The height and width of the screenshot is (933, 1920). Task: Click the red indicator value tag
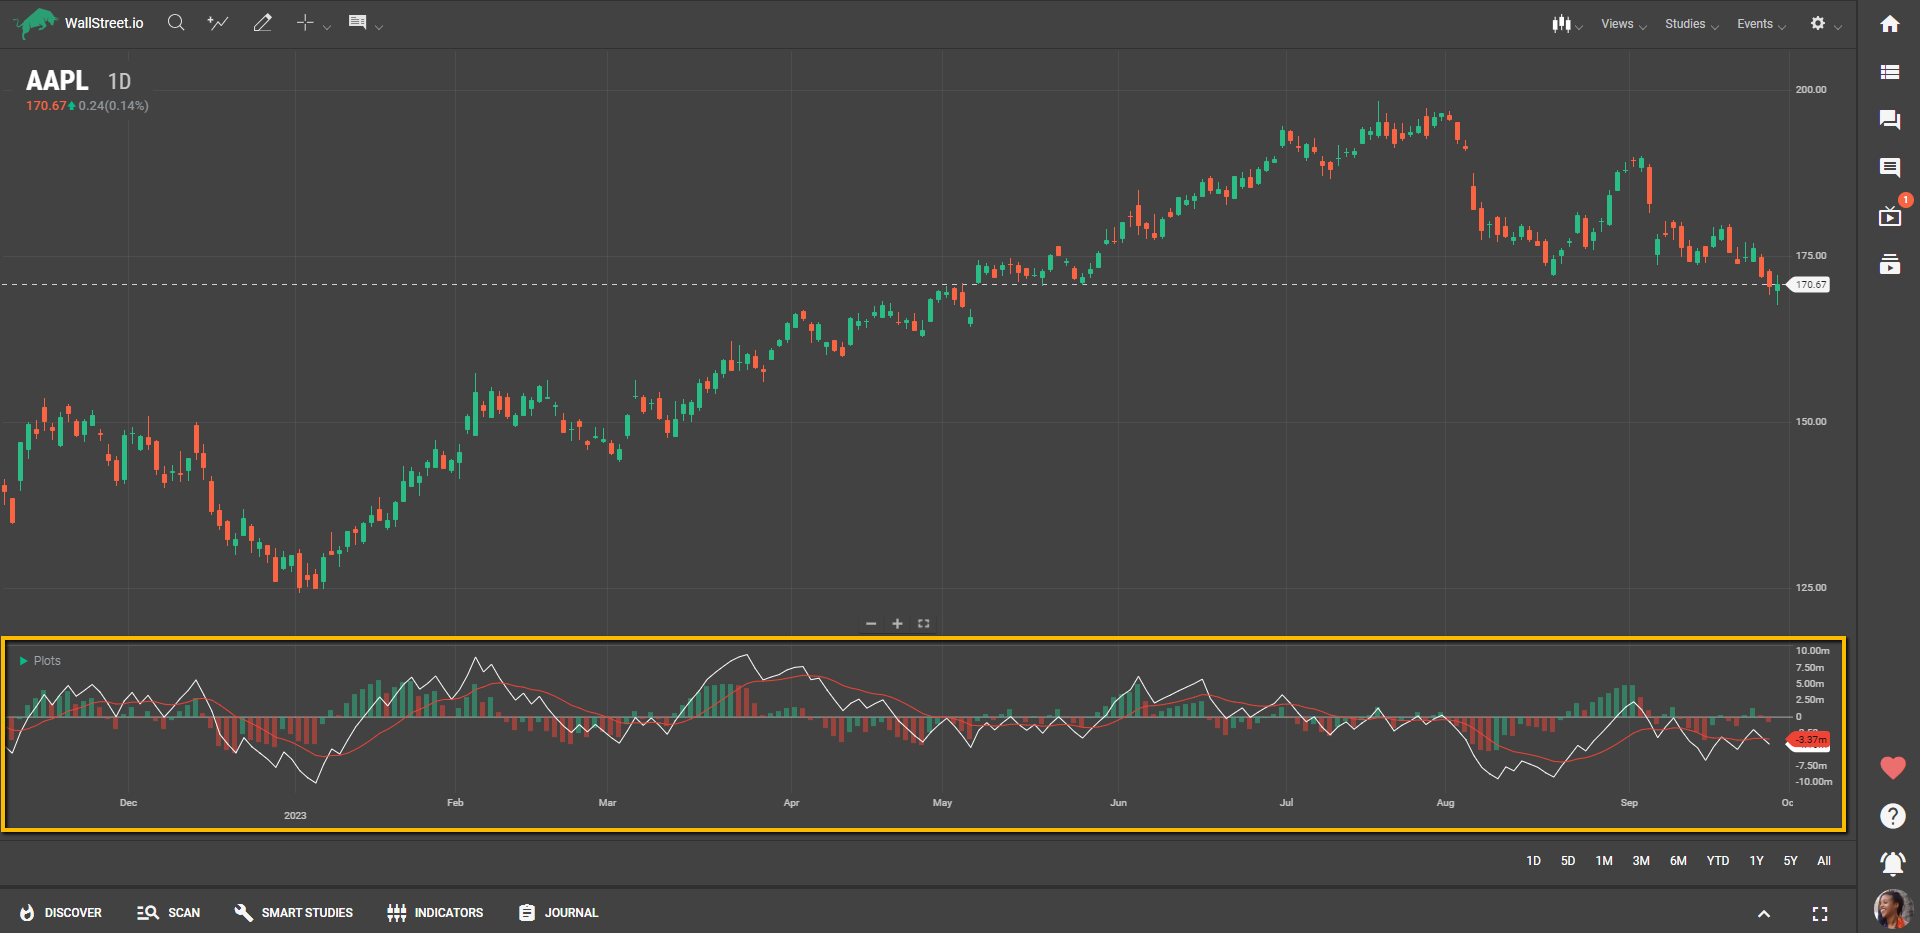pyautogui.click(x=1809, y=740)
